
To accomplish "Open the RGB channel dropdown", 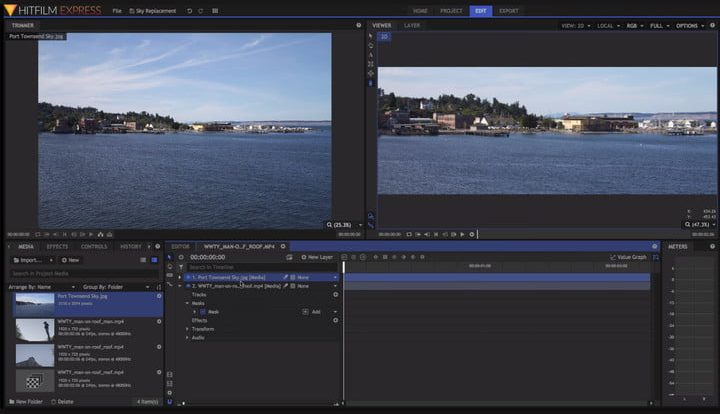I will pyautogui.click(x=632, y=25).
